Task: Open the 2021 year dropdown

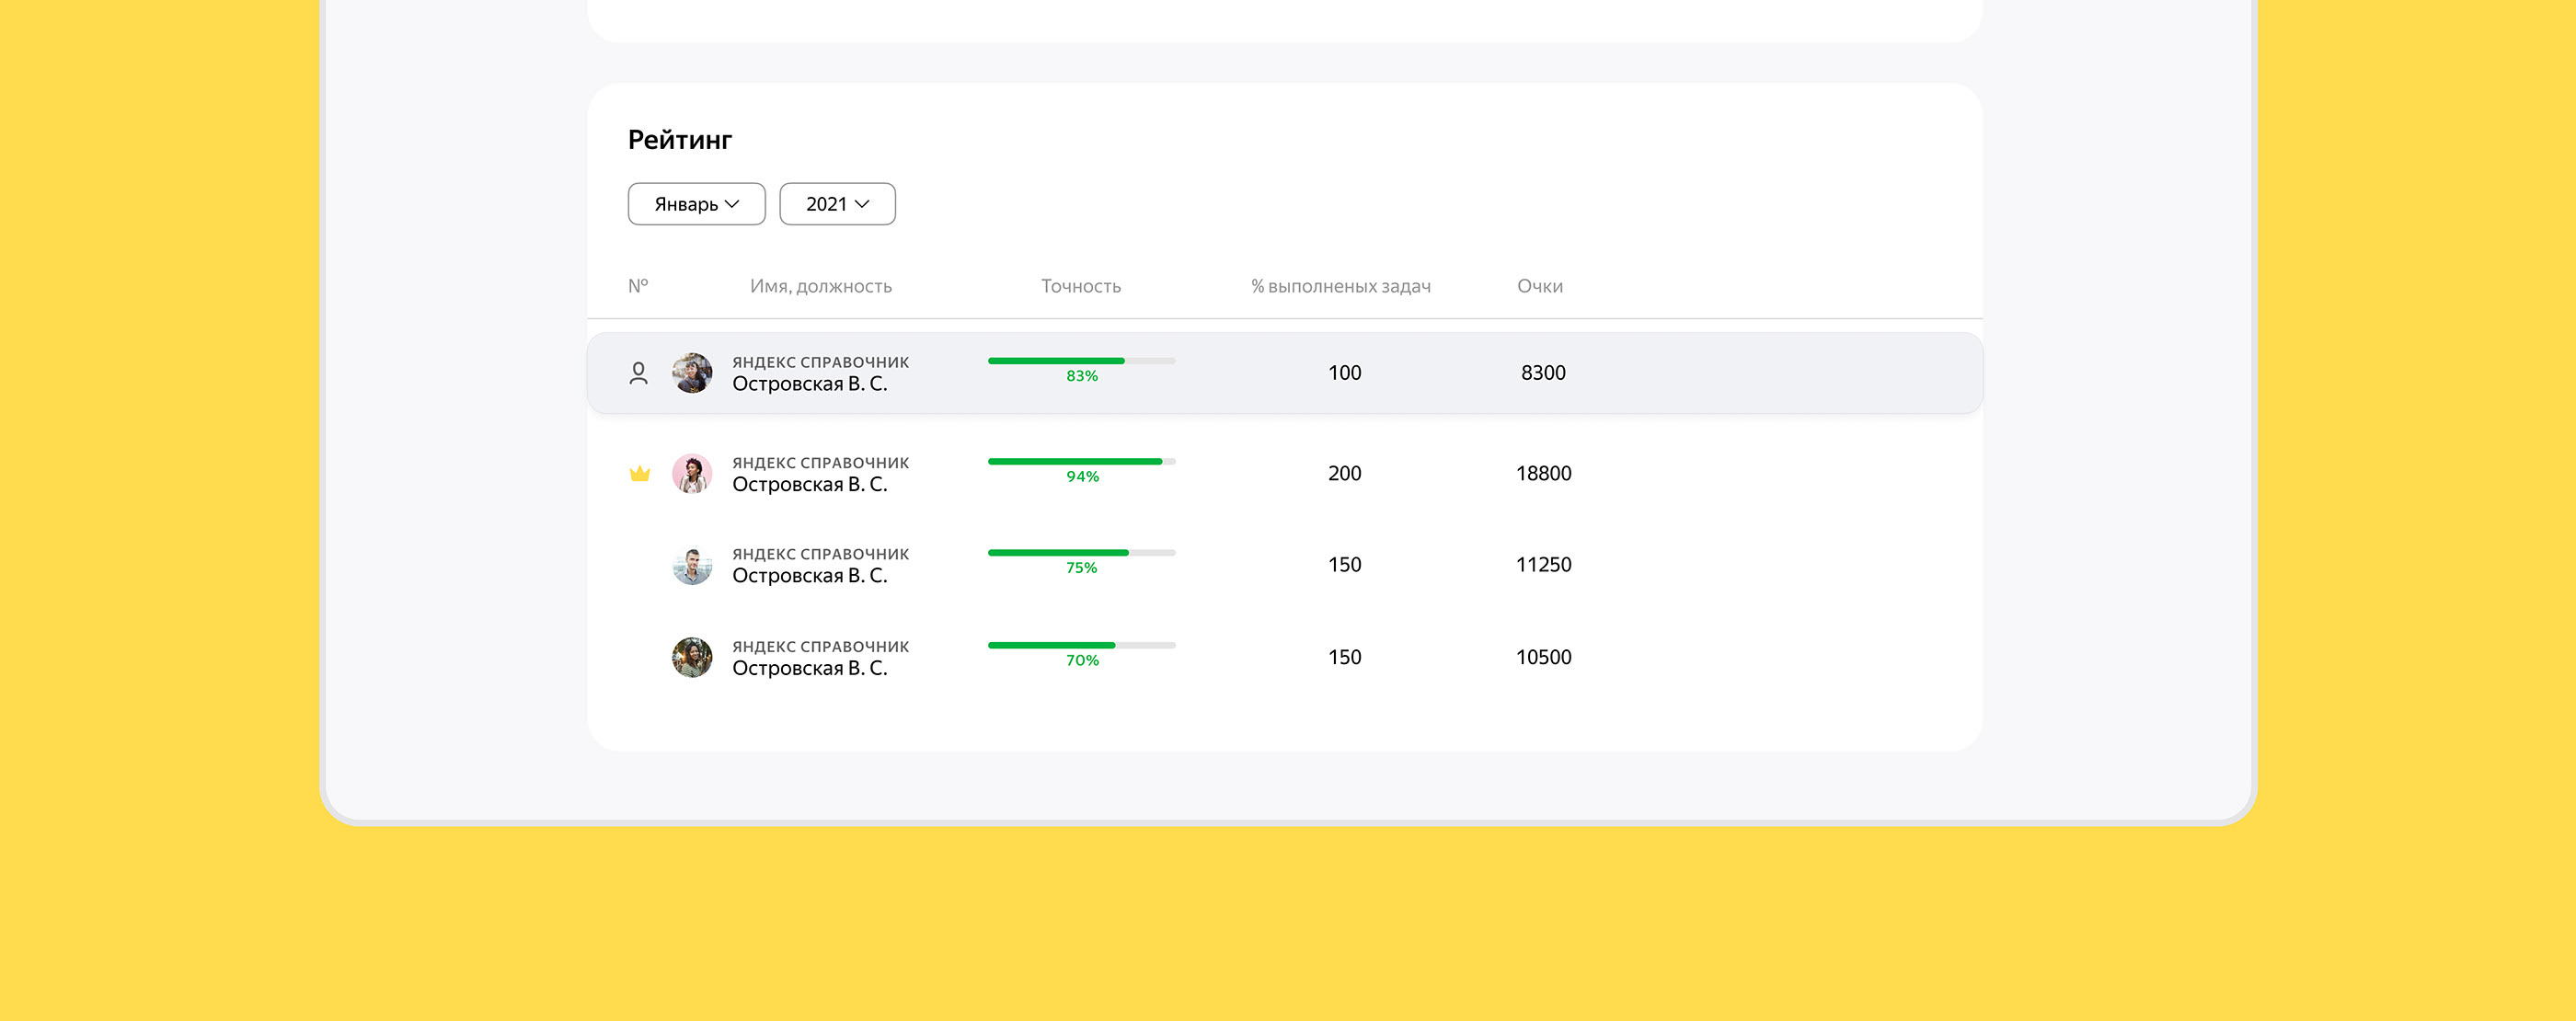Action: 837,204
